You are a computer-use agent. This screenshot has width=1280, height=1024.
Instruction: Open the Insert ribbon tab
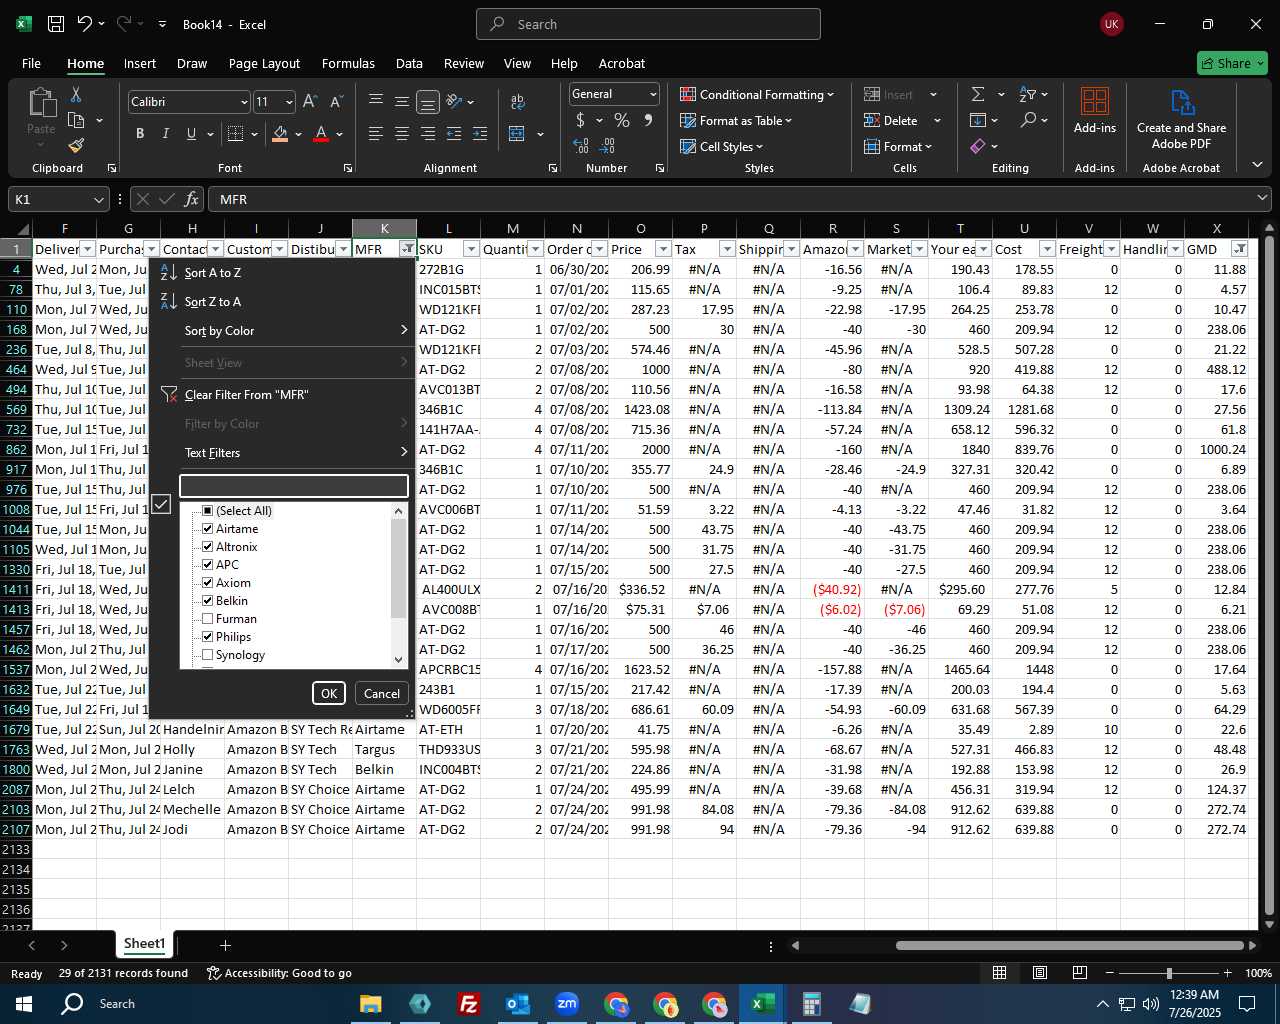click(x=140, y=63)
